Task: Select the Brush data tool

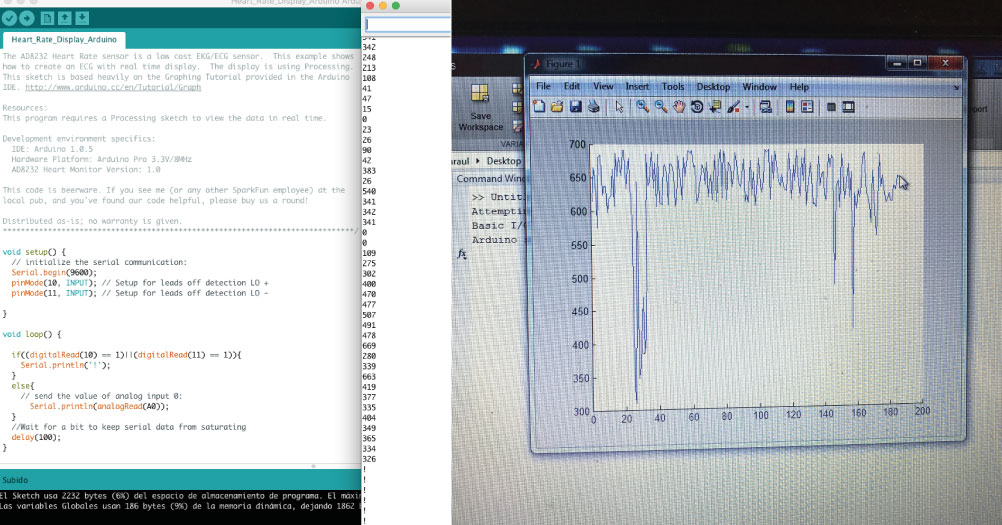Action: tap(733, 107)
